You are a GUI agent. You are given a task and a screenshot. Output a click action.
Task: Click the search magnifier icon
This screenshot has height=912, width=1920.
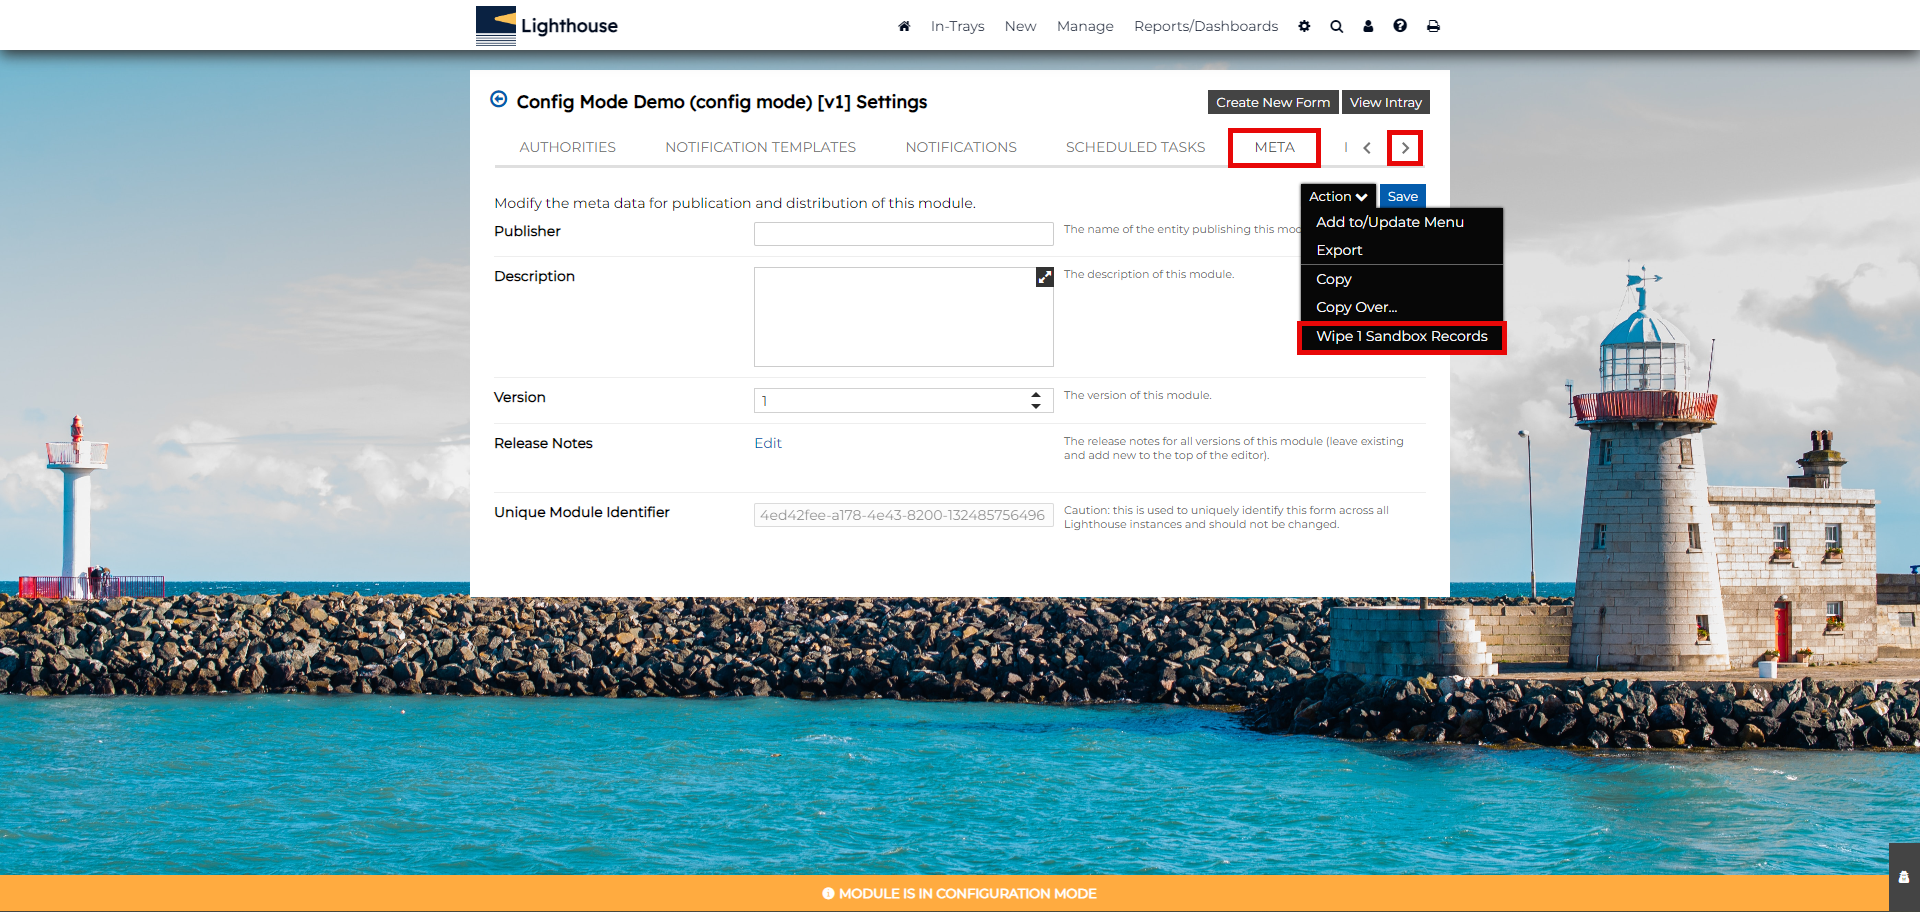tap(1336, 26)
